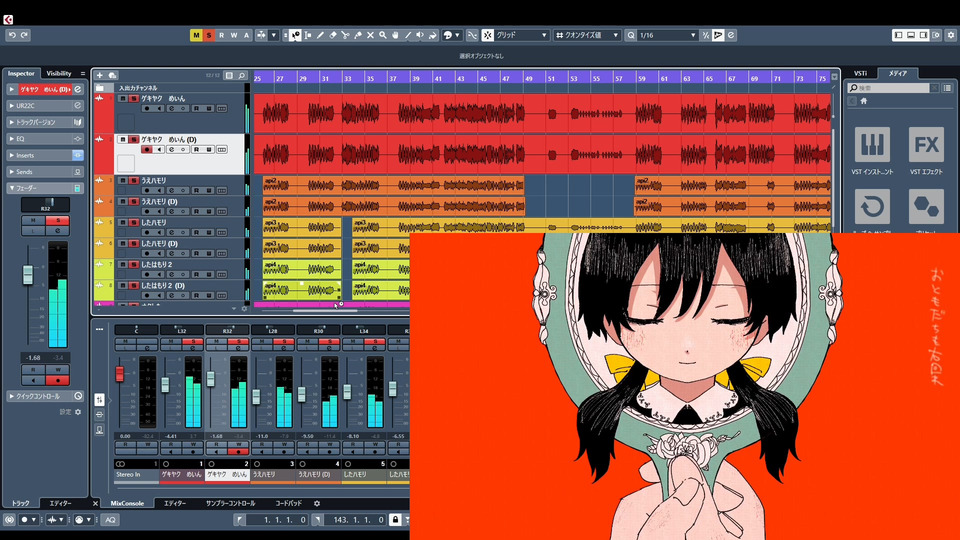Open MixConsole lower zone settings gear
Viewport: 960px width, 540px height.
[317, 503]
